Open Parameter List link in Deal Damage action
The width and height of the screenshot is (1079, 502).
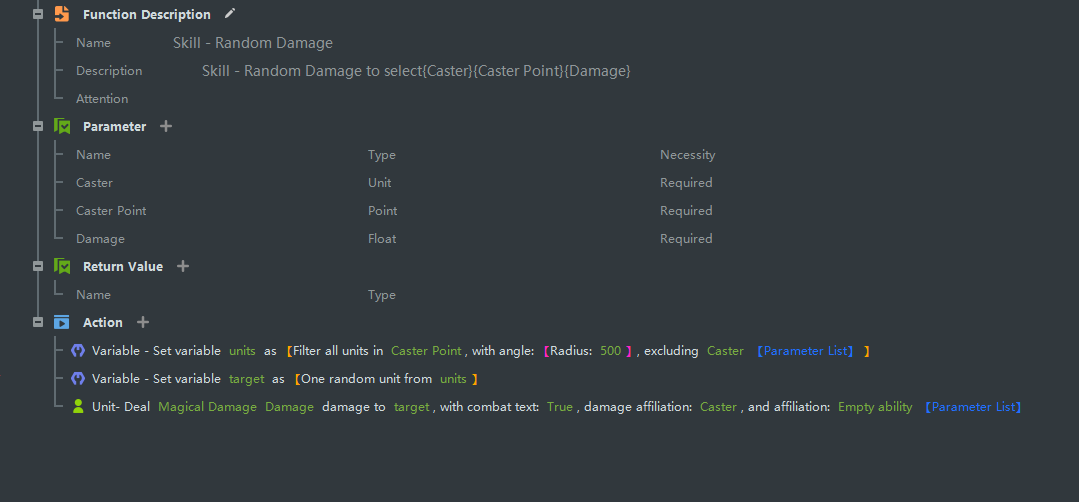click(972, 407)
